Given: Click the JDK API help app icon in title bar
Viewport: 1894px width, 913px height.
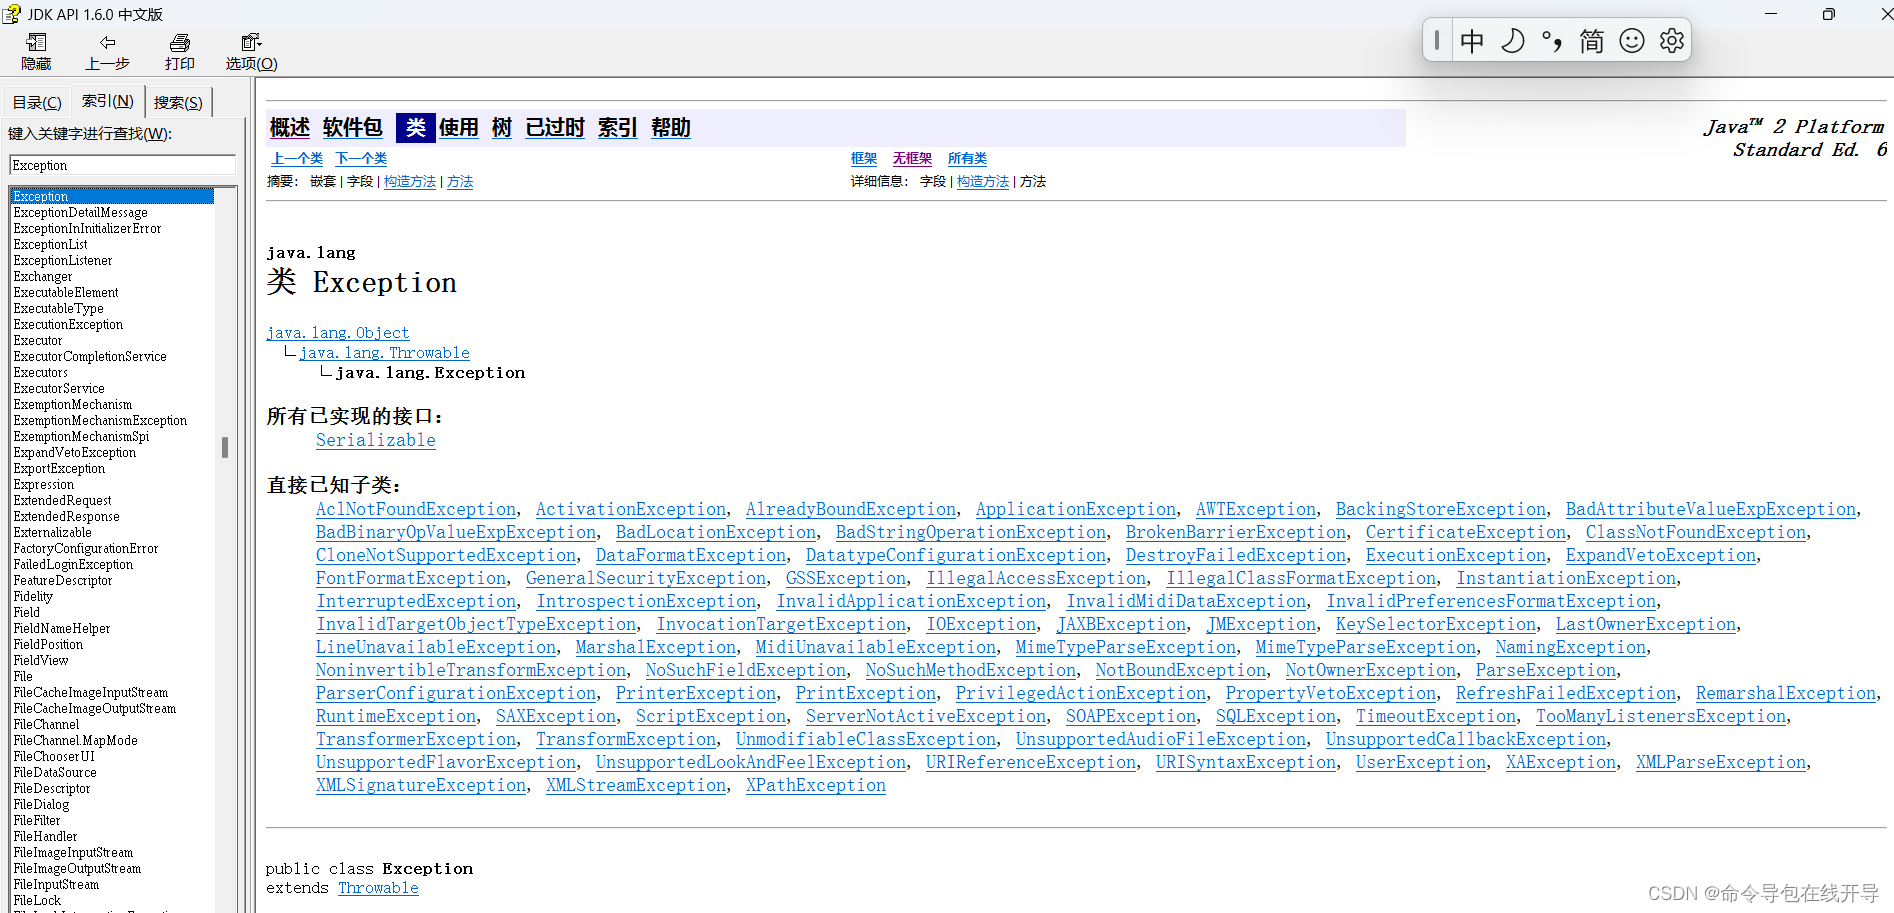Looking at the screenshot, I should coord(11,14).
